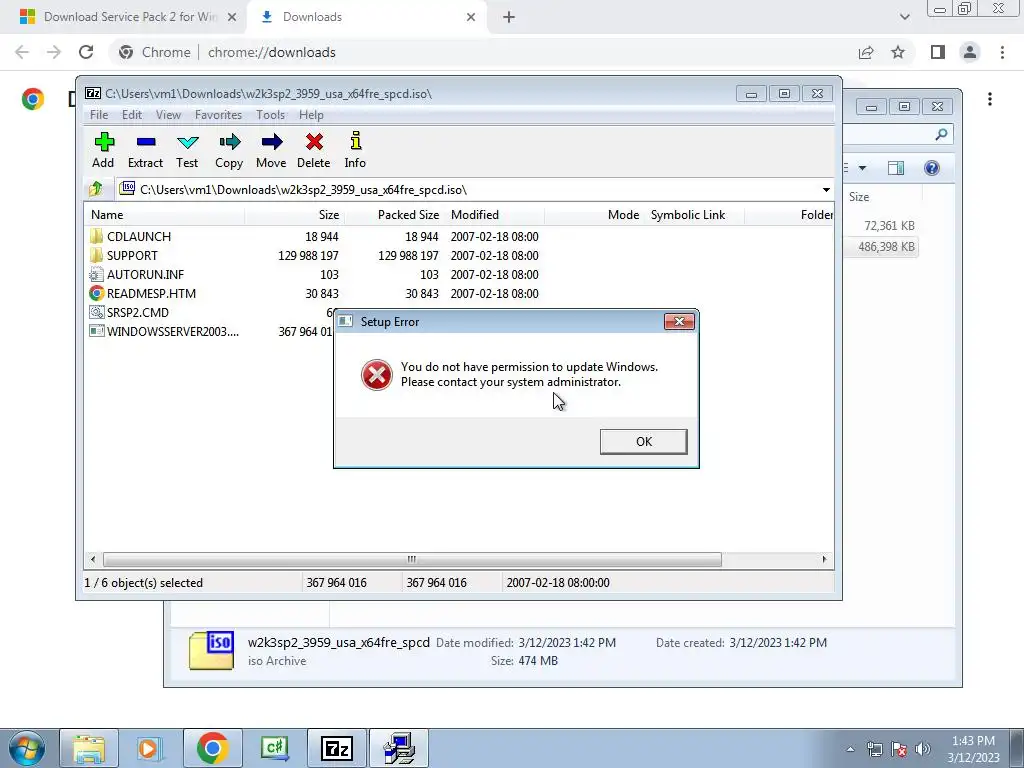
Task: Open the Edit menu
Action: [132, 115]
